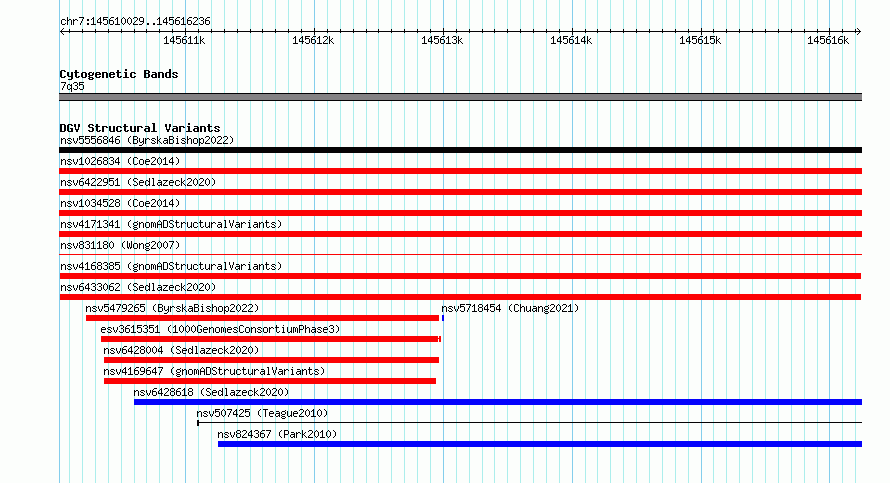
Task: Click the ruler's right arrow end
Action: click(x=858, y=31)
